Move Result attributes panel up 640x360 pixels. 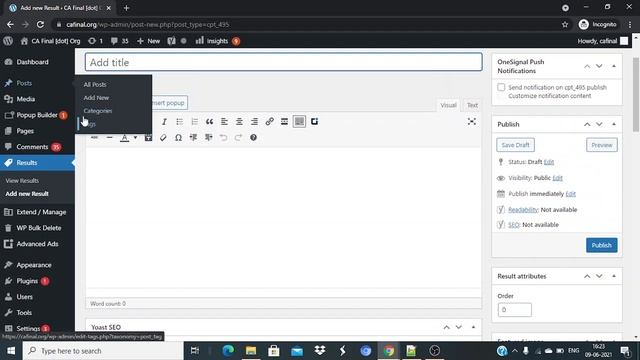click(x=587, y=276)
